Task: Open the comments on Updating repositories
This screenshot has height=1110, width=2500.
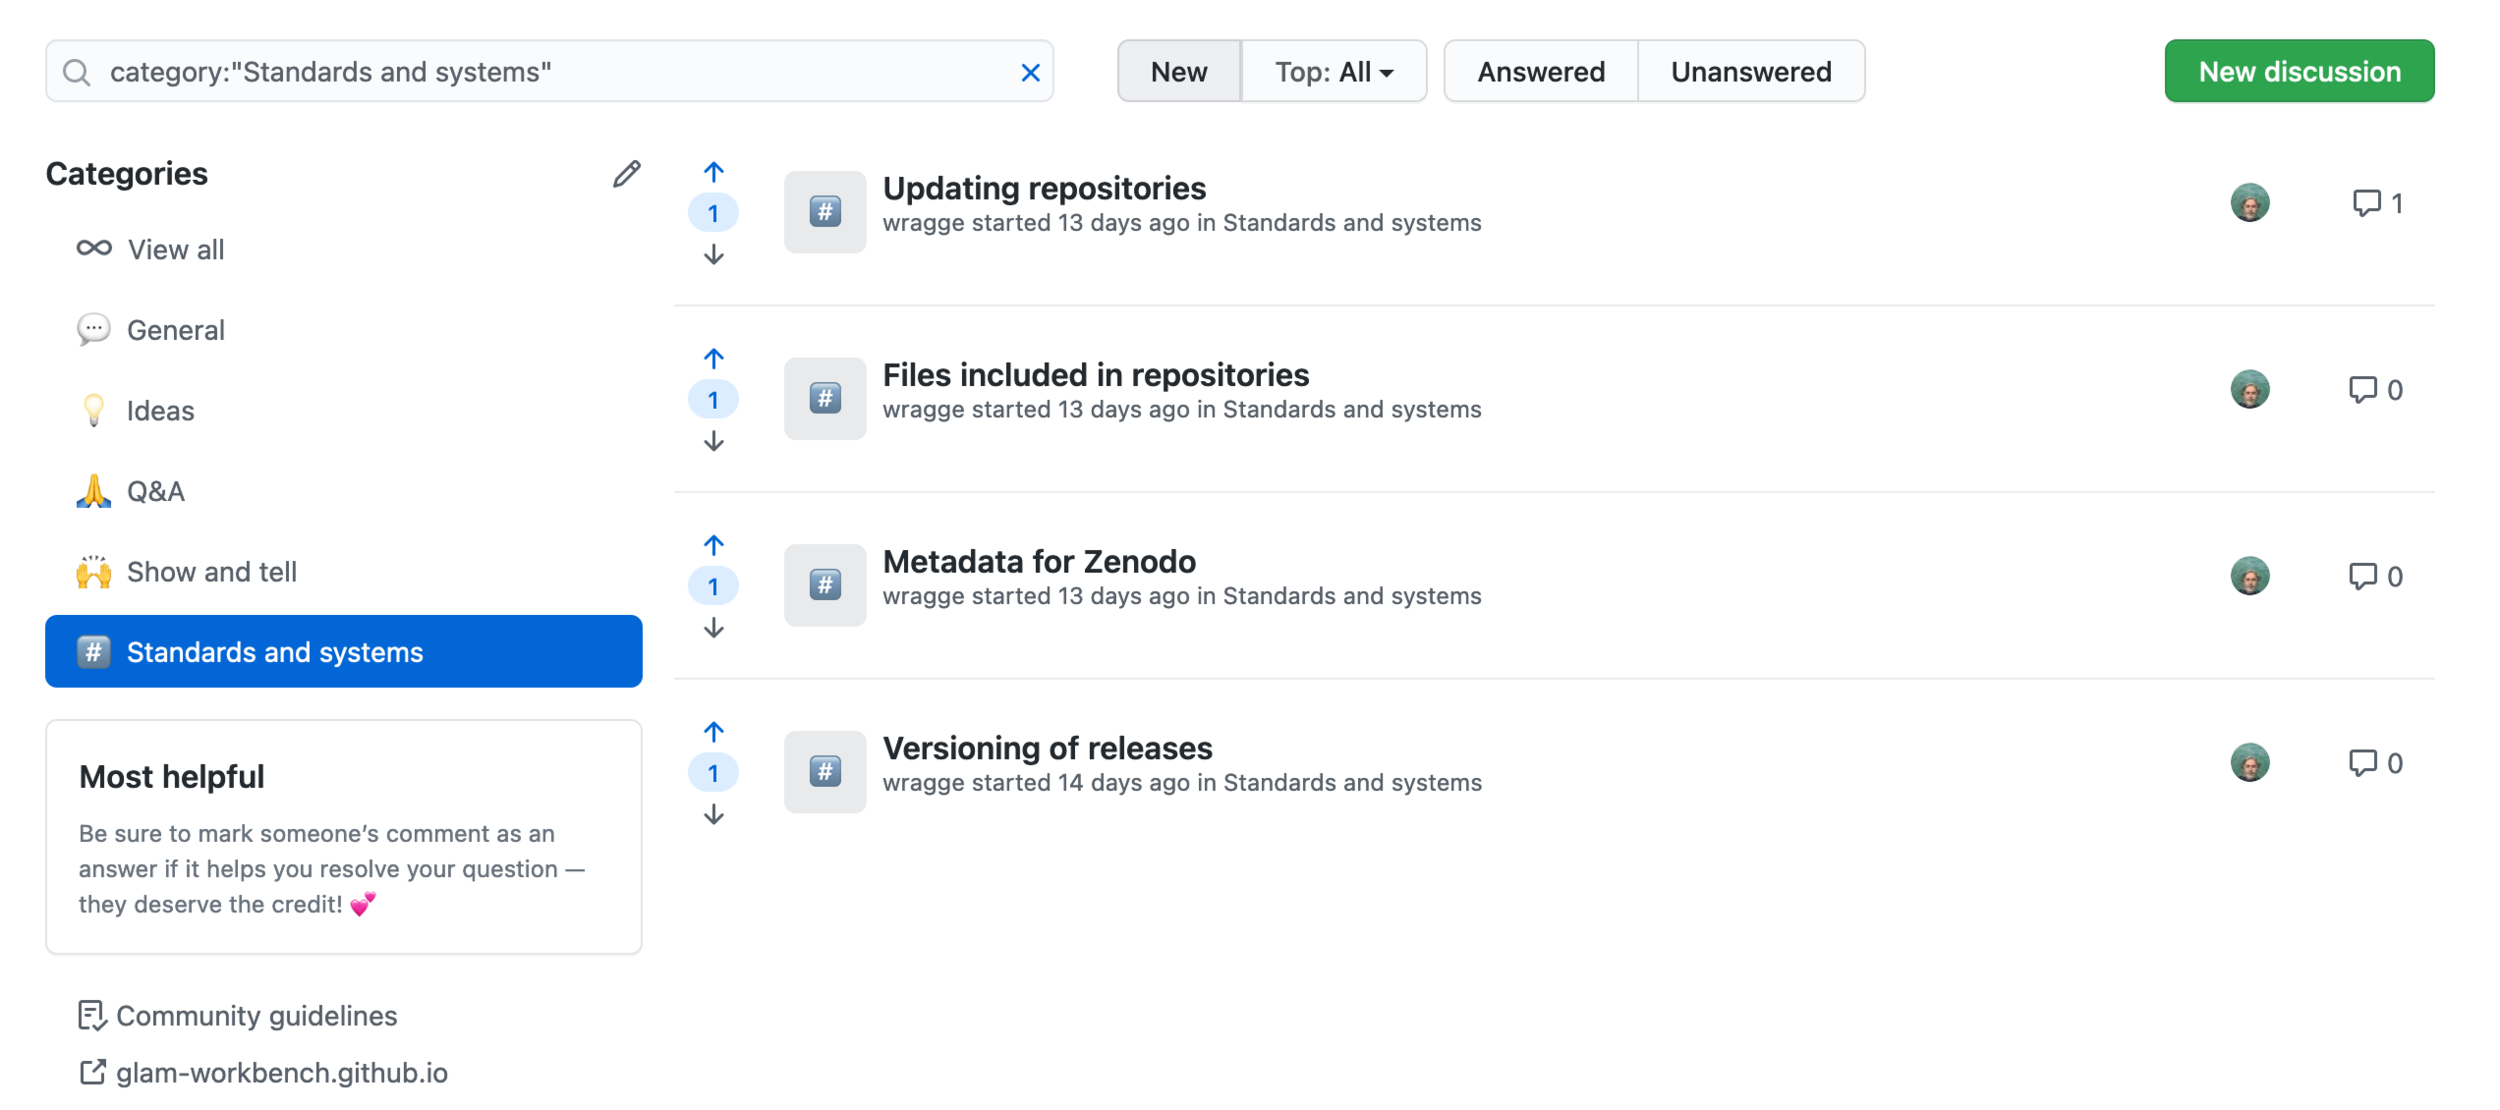Action: point(2376,203)
